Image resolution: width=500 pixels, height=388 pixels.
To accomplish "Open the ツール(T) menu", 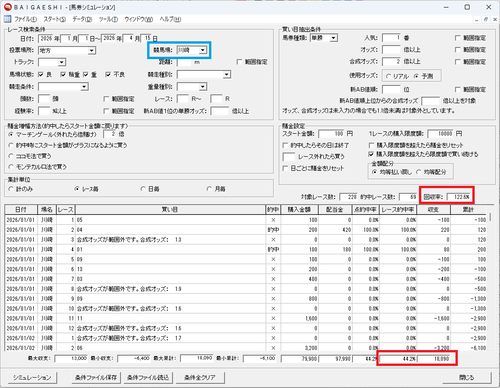I will point(108,19).
